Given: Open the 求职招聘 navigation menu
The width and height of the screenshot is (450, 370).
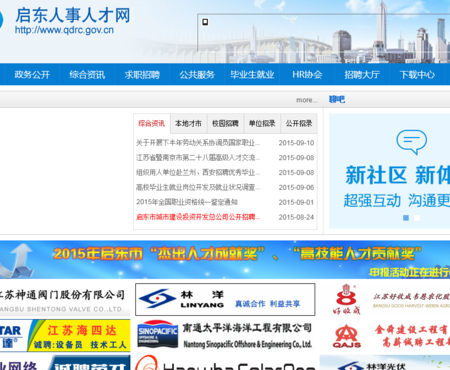Looking at the screenshot, I should coord(142,74).
